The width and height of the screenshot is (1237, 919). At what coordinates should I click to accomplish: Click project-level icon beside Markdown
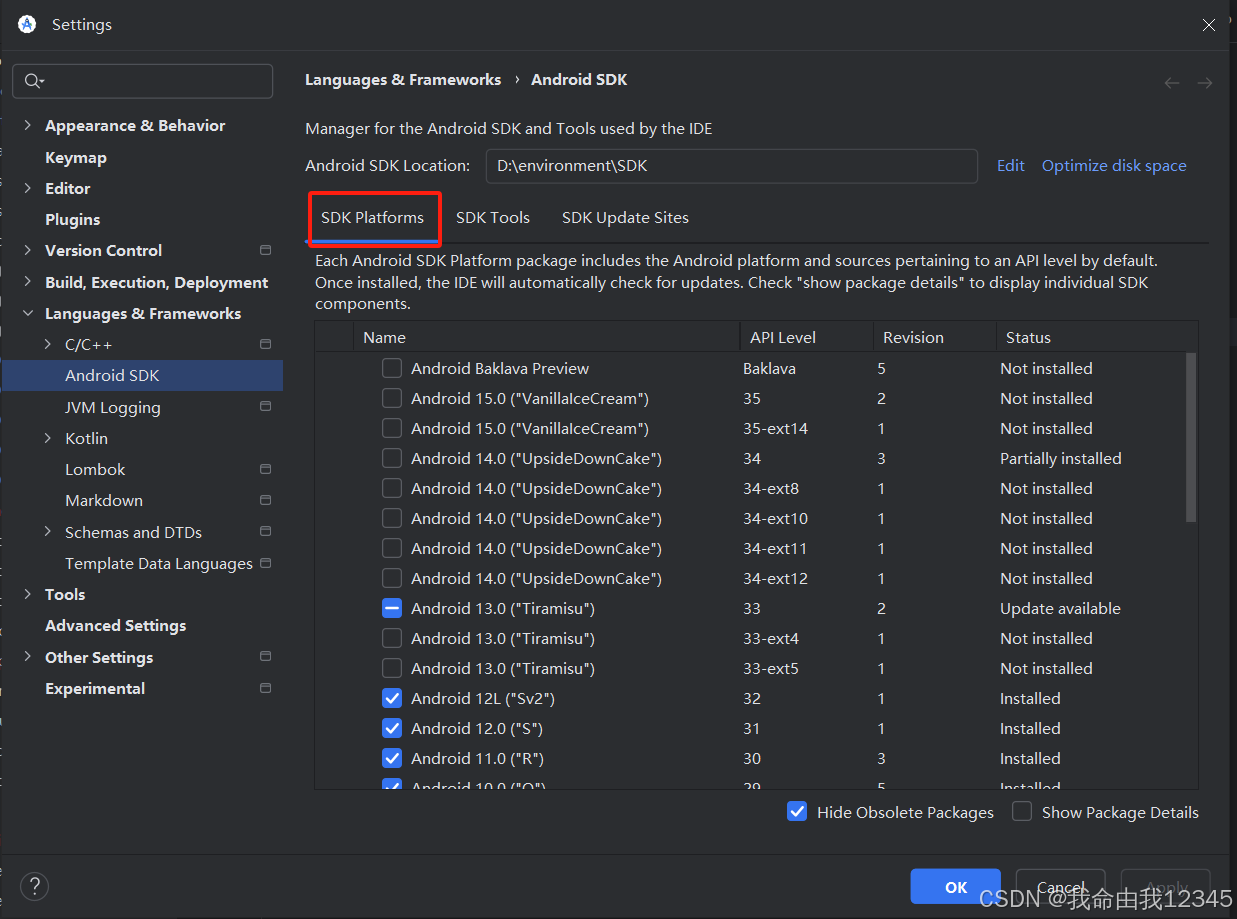point(265,500)
